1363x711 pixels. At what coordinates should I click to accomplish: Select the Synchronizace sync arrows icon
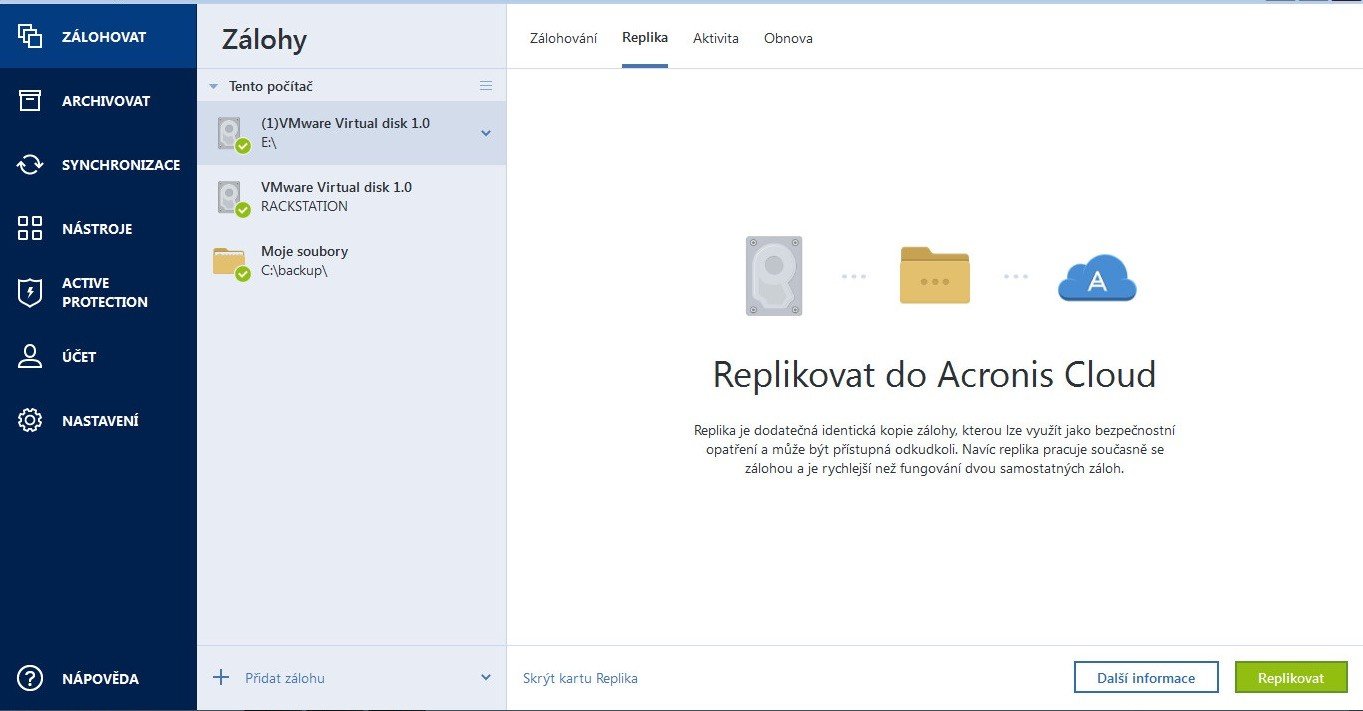[30, 165]
